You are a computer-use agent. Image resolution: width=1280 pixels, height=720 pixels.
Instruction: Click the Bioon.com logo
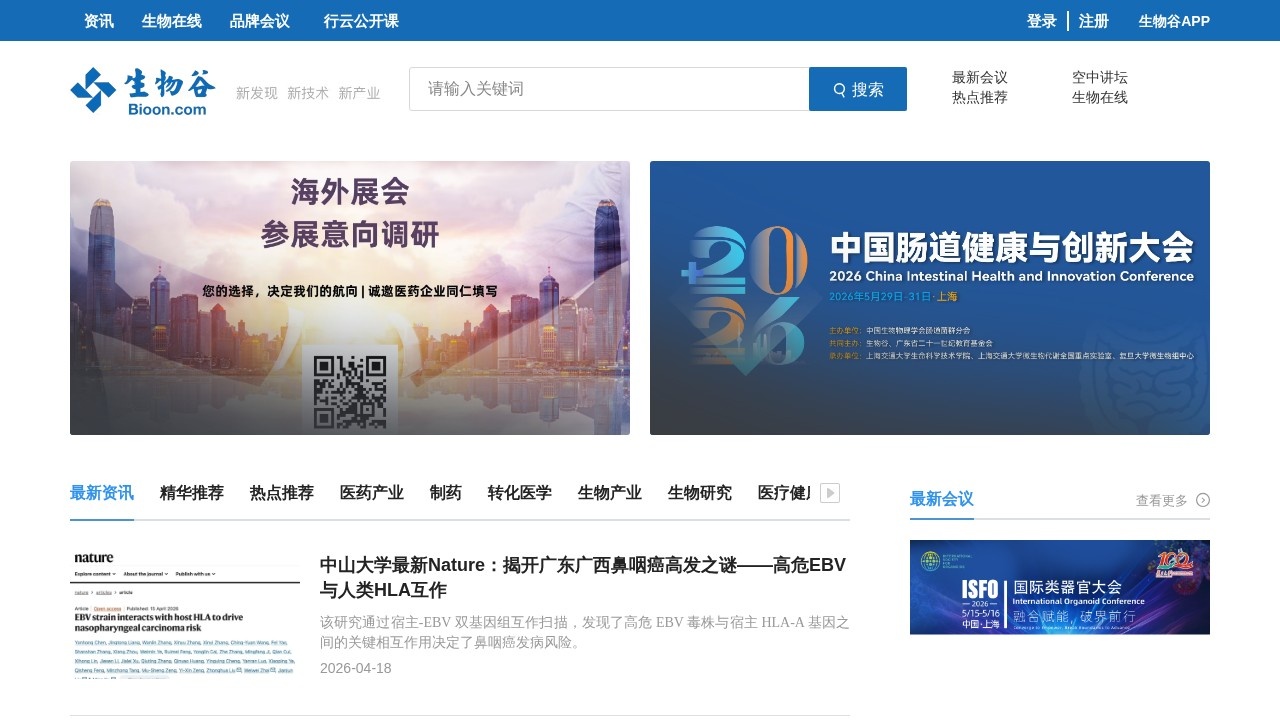pos(142,91)
